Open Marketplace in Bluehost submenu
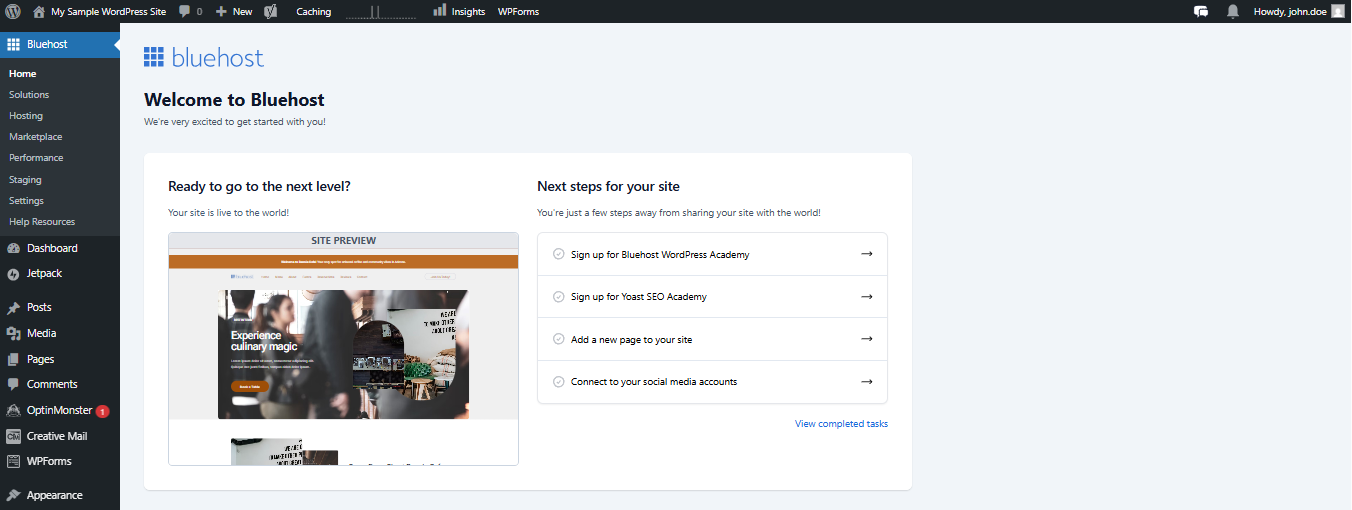 35,137
